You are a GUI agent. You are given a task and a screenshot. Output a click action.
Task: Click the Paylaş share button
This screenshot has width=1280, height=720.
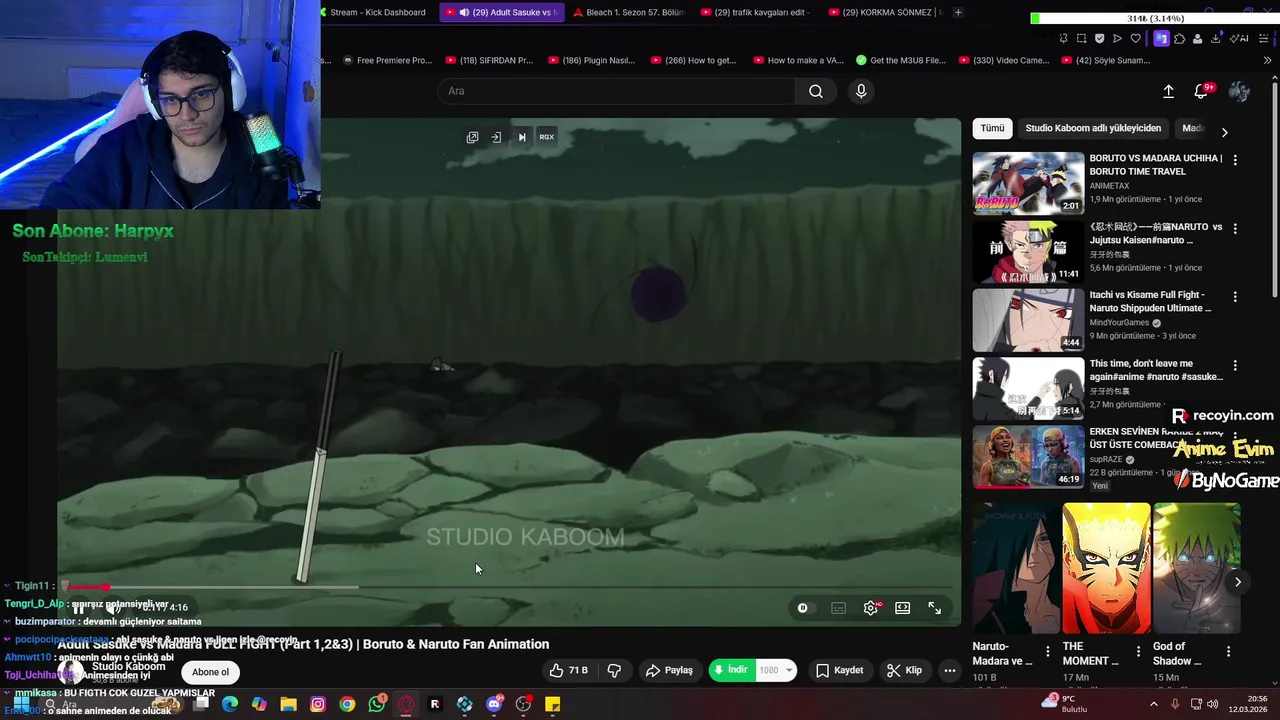[x=670, y=670]
